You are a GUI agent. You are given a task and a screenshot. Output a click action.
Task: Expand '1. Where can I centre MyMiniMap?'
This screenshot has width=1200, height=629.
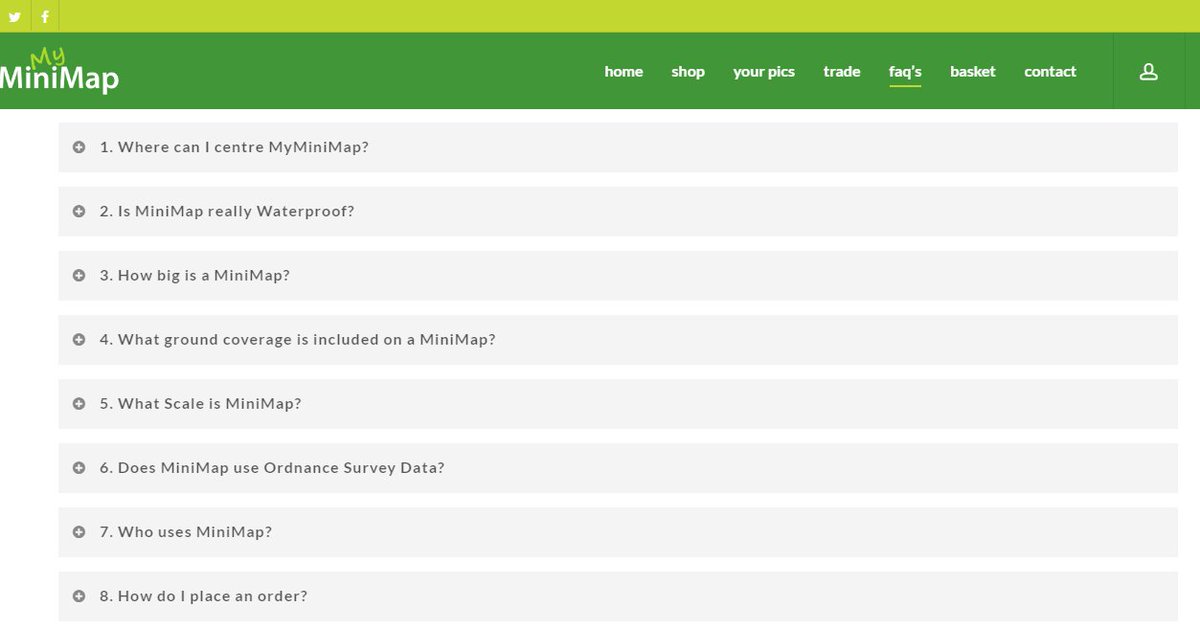coord(618,147)
